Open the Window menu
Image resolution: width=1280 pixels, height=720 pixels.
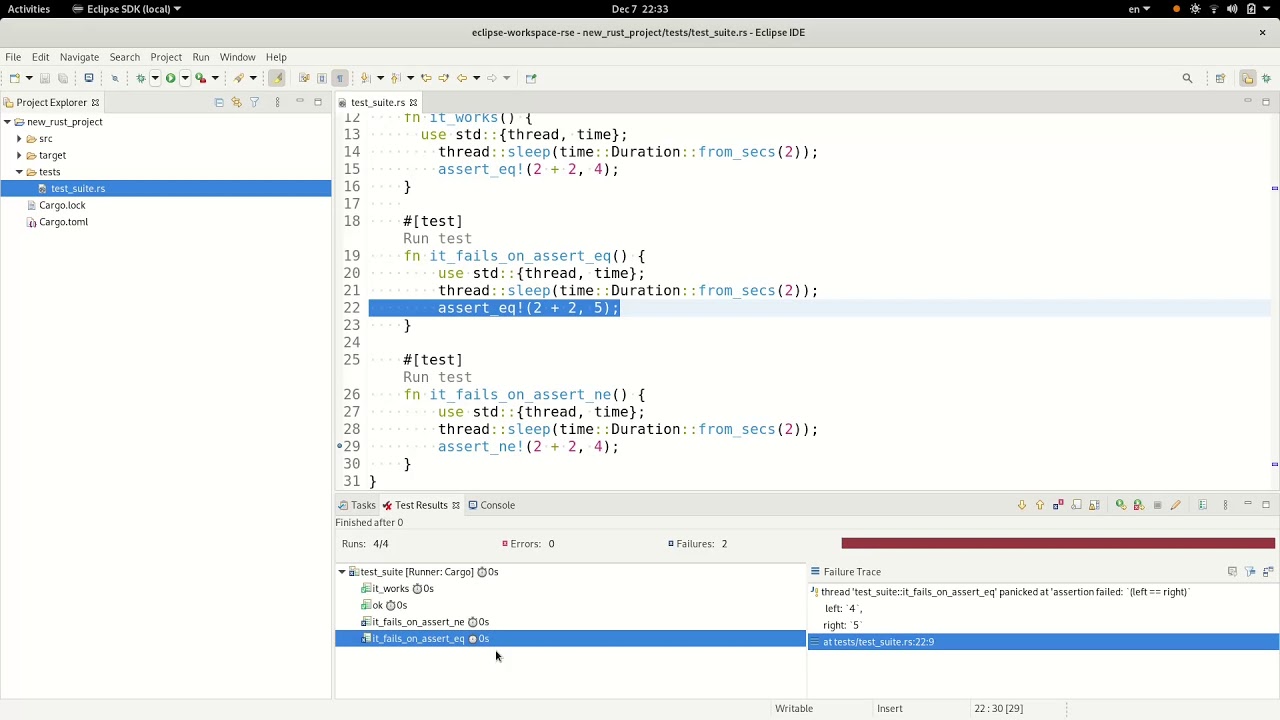(x=237, y=57)
